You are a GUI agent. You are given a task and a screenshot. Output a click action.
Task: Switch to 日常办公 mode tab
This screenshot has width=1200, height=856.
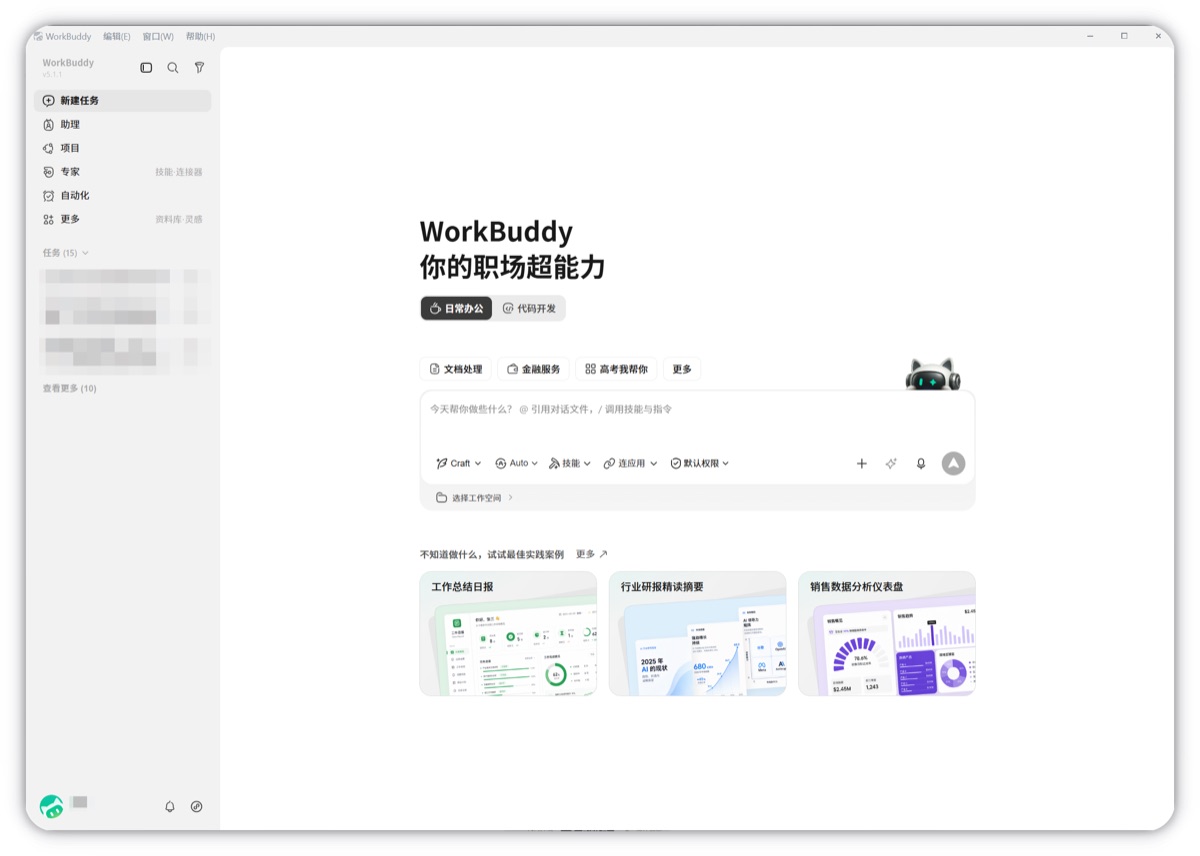pos(456,309)
